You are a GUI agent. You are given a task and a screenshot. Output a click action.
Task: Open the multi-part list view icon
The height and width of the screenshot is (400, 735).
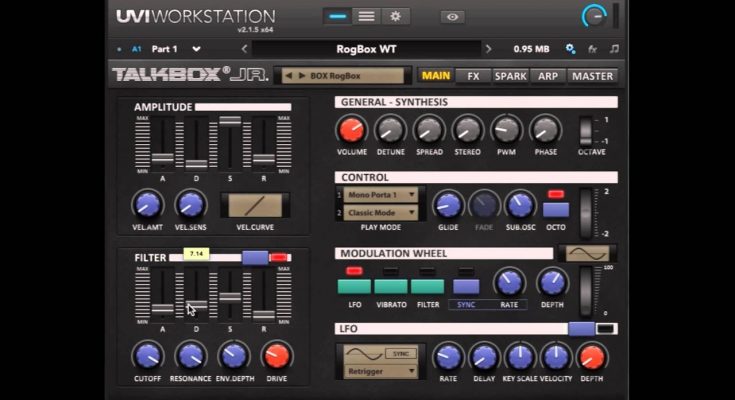point(367,16)
